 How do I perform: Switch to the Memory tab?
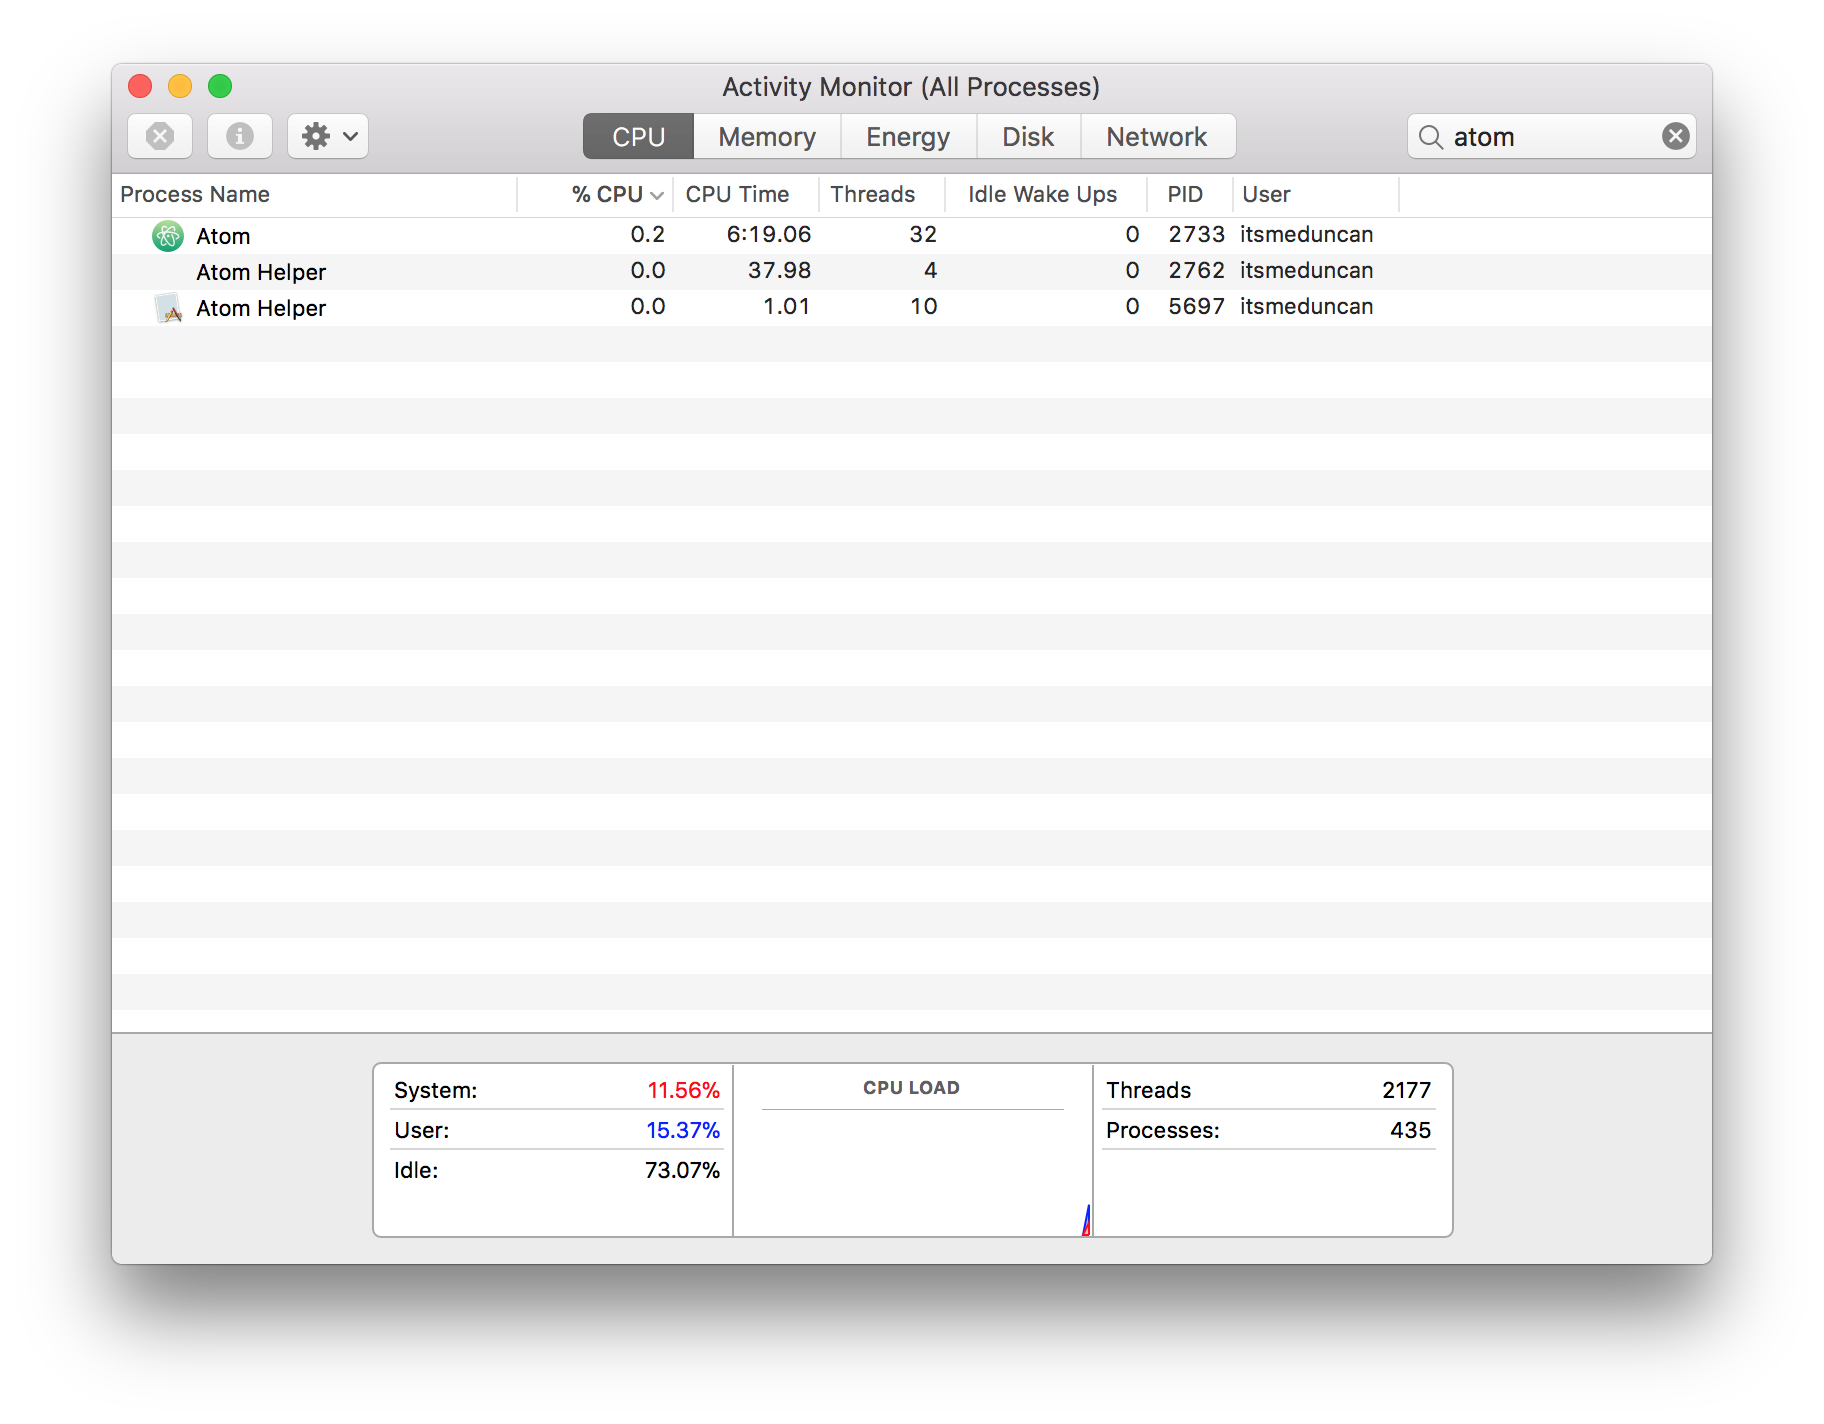point(767,136)
